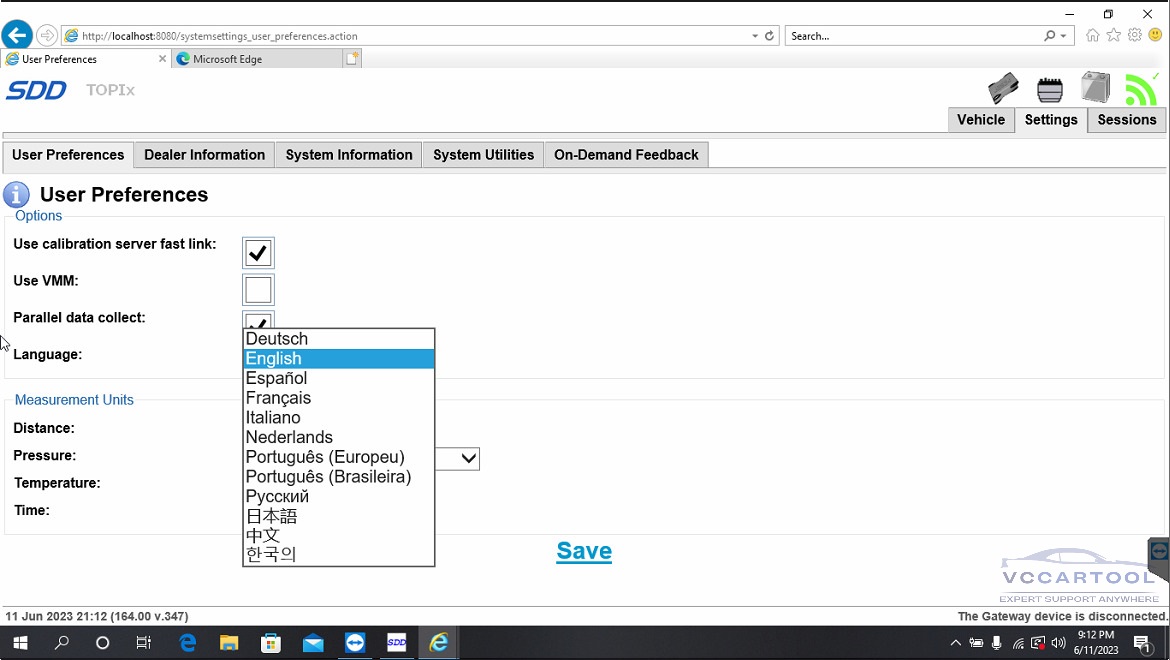The image size is (1170, 660).
Task: Click the Save link
Action: click(584, 551)
